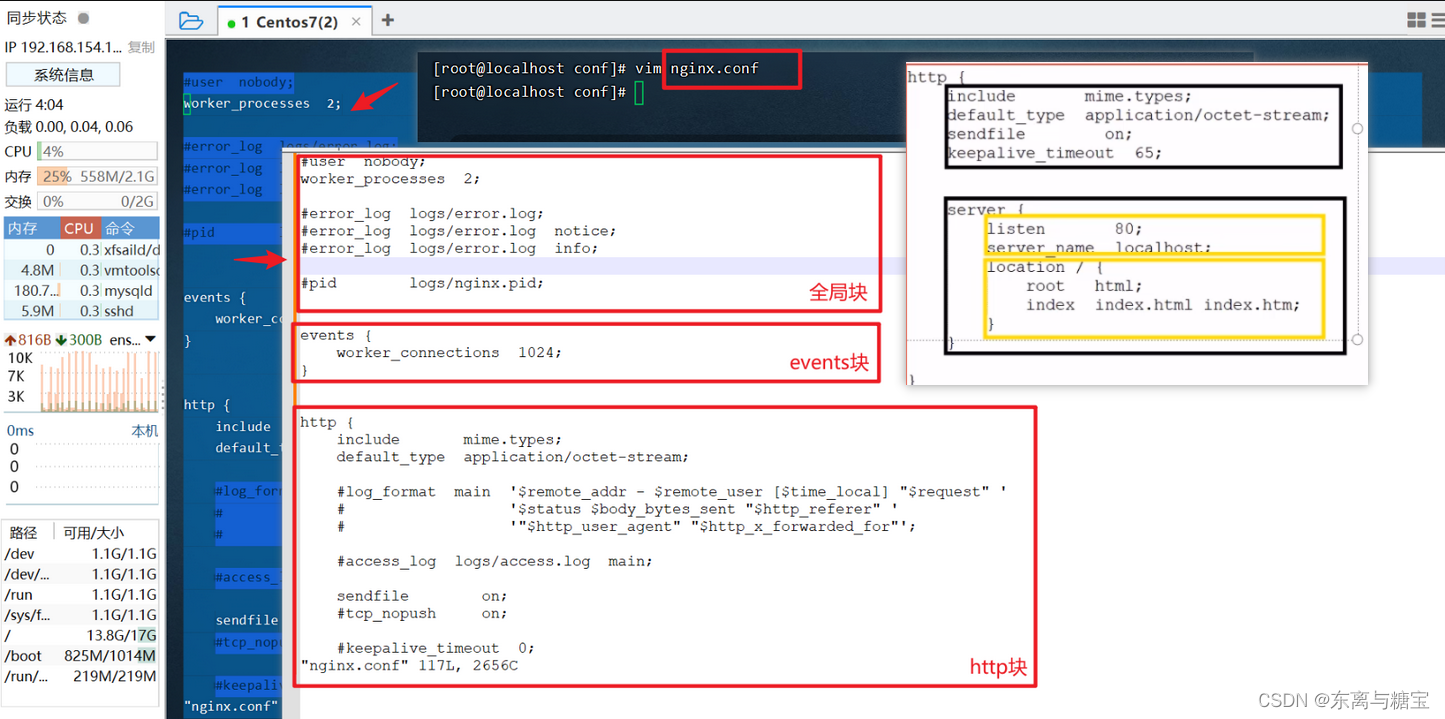Select the mysqld process row
Screen dimensions: 1445x719
[x=80, y=291]
